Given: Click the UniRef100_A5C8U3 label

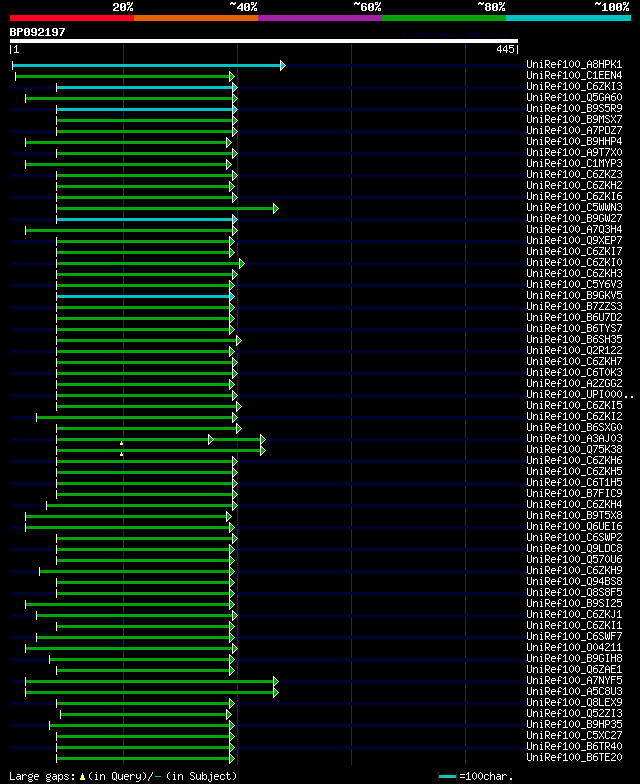Looking at the screenshot, I should coord(574,692).
